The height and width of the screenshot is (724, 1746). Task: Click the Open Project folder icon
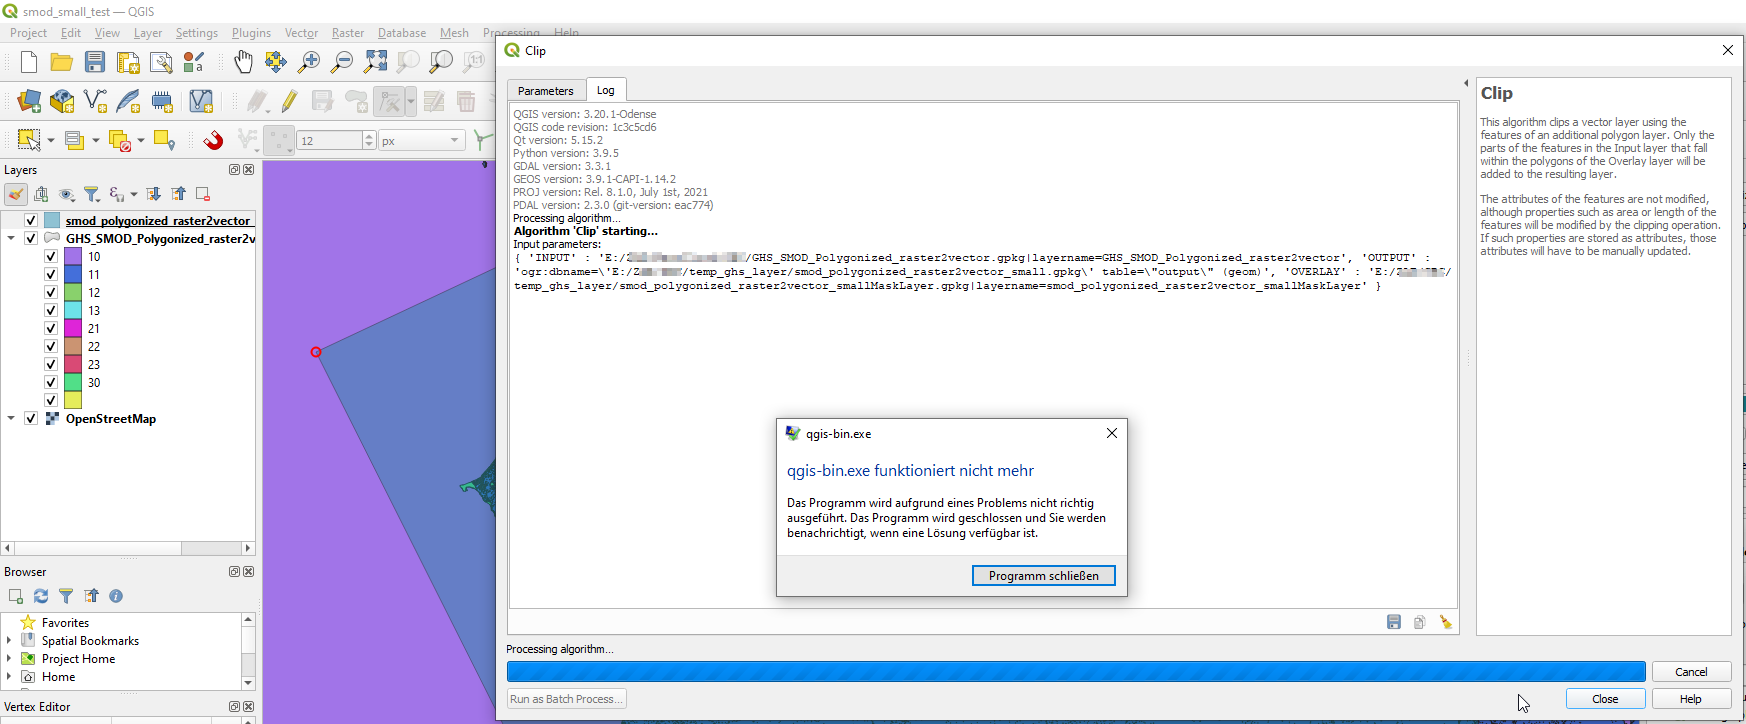62,63
